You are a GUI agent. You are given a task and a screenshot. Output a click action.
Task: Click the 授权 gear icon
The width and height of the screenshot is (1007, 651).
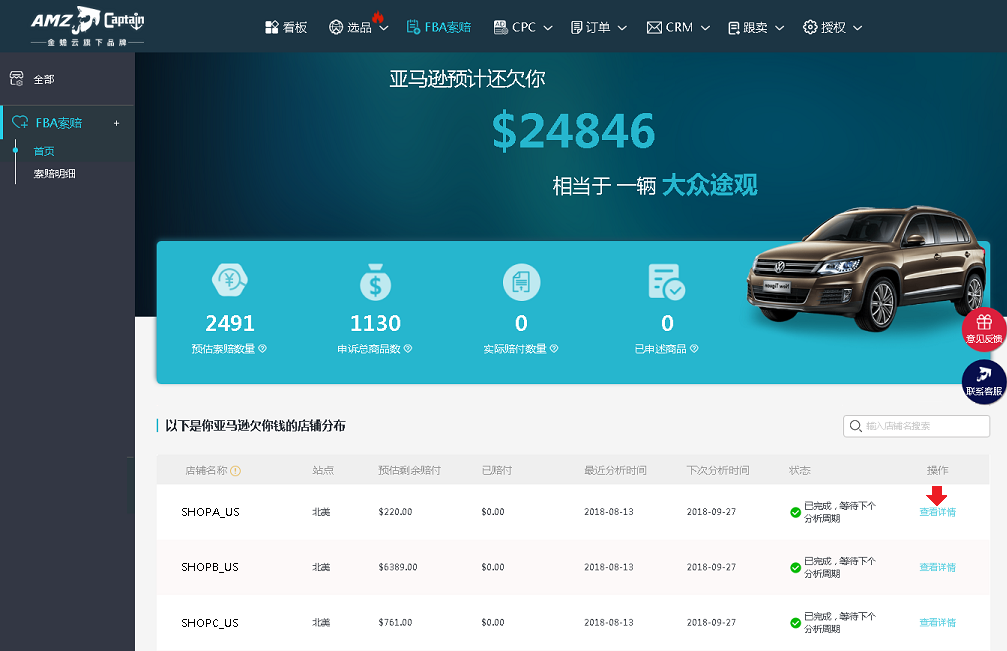pyautogui.click(x=810, y=27)
